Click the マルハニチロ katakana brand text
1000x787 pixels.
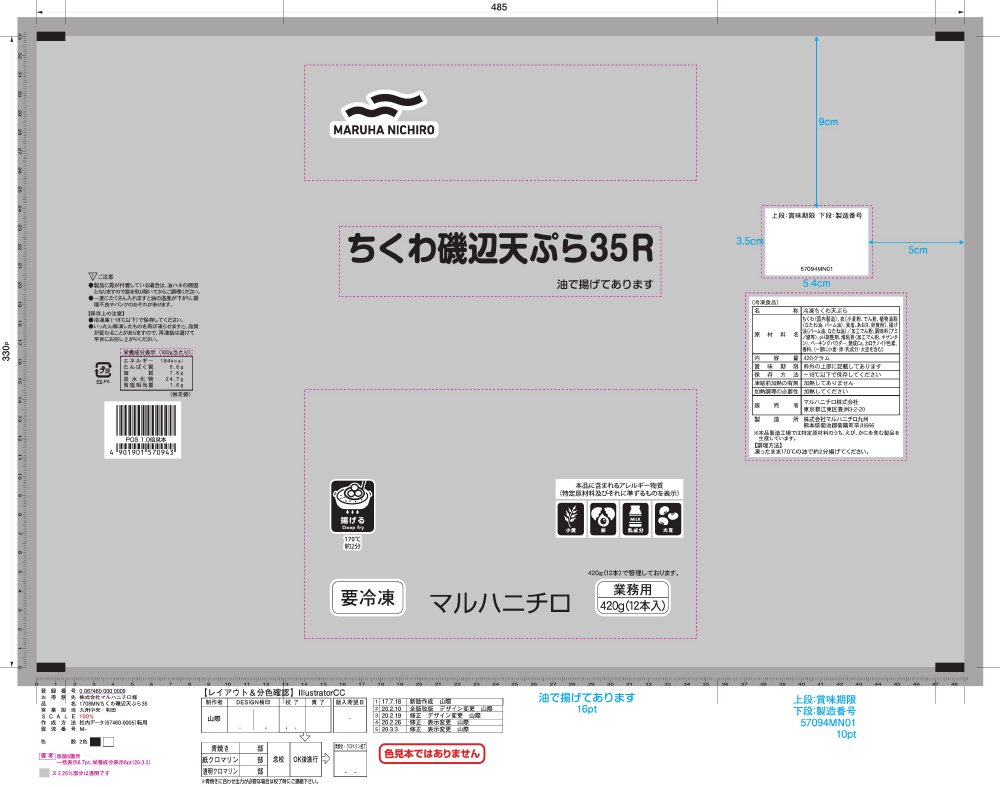(500, 603)
